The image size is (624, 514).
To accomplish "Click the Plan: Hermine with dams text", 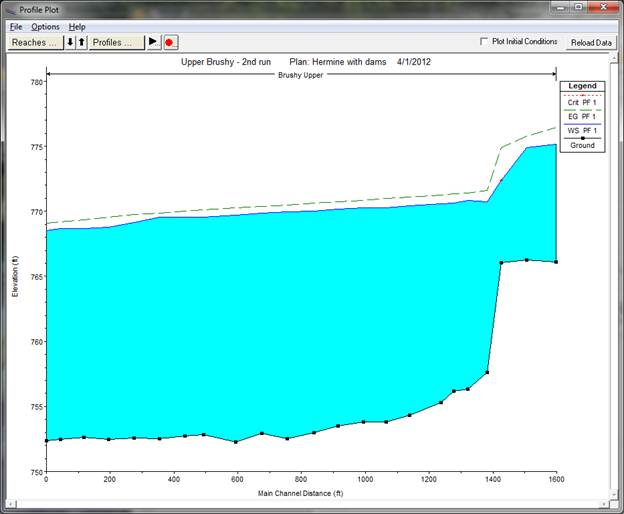I will [337, 62].
